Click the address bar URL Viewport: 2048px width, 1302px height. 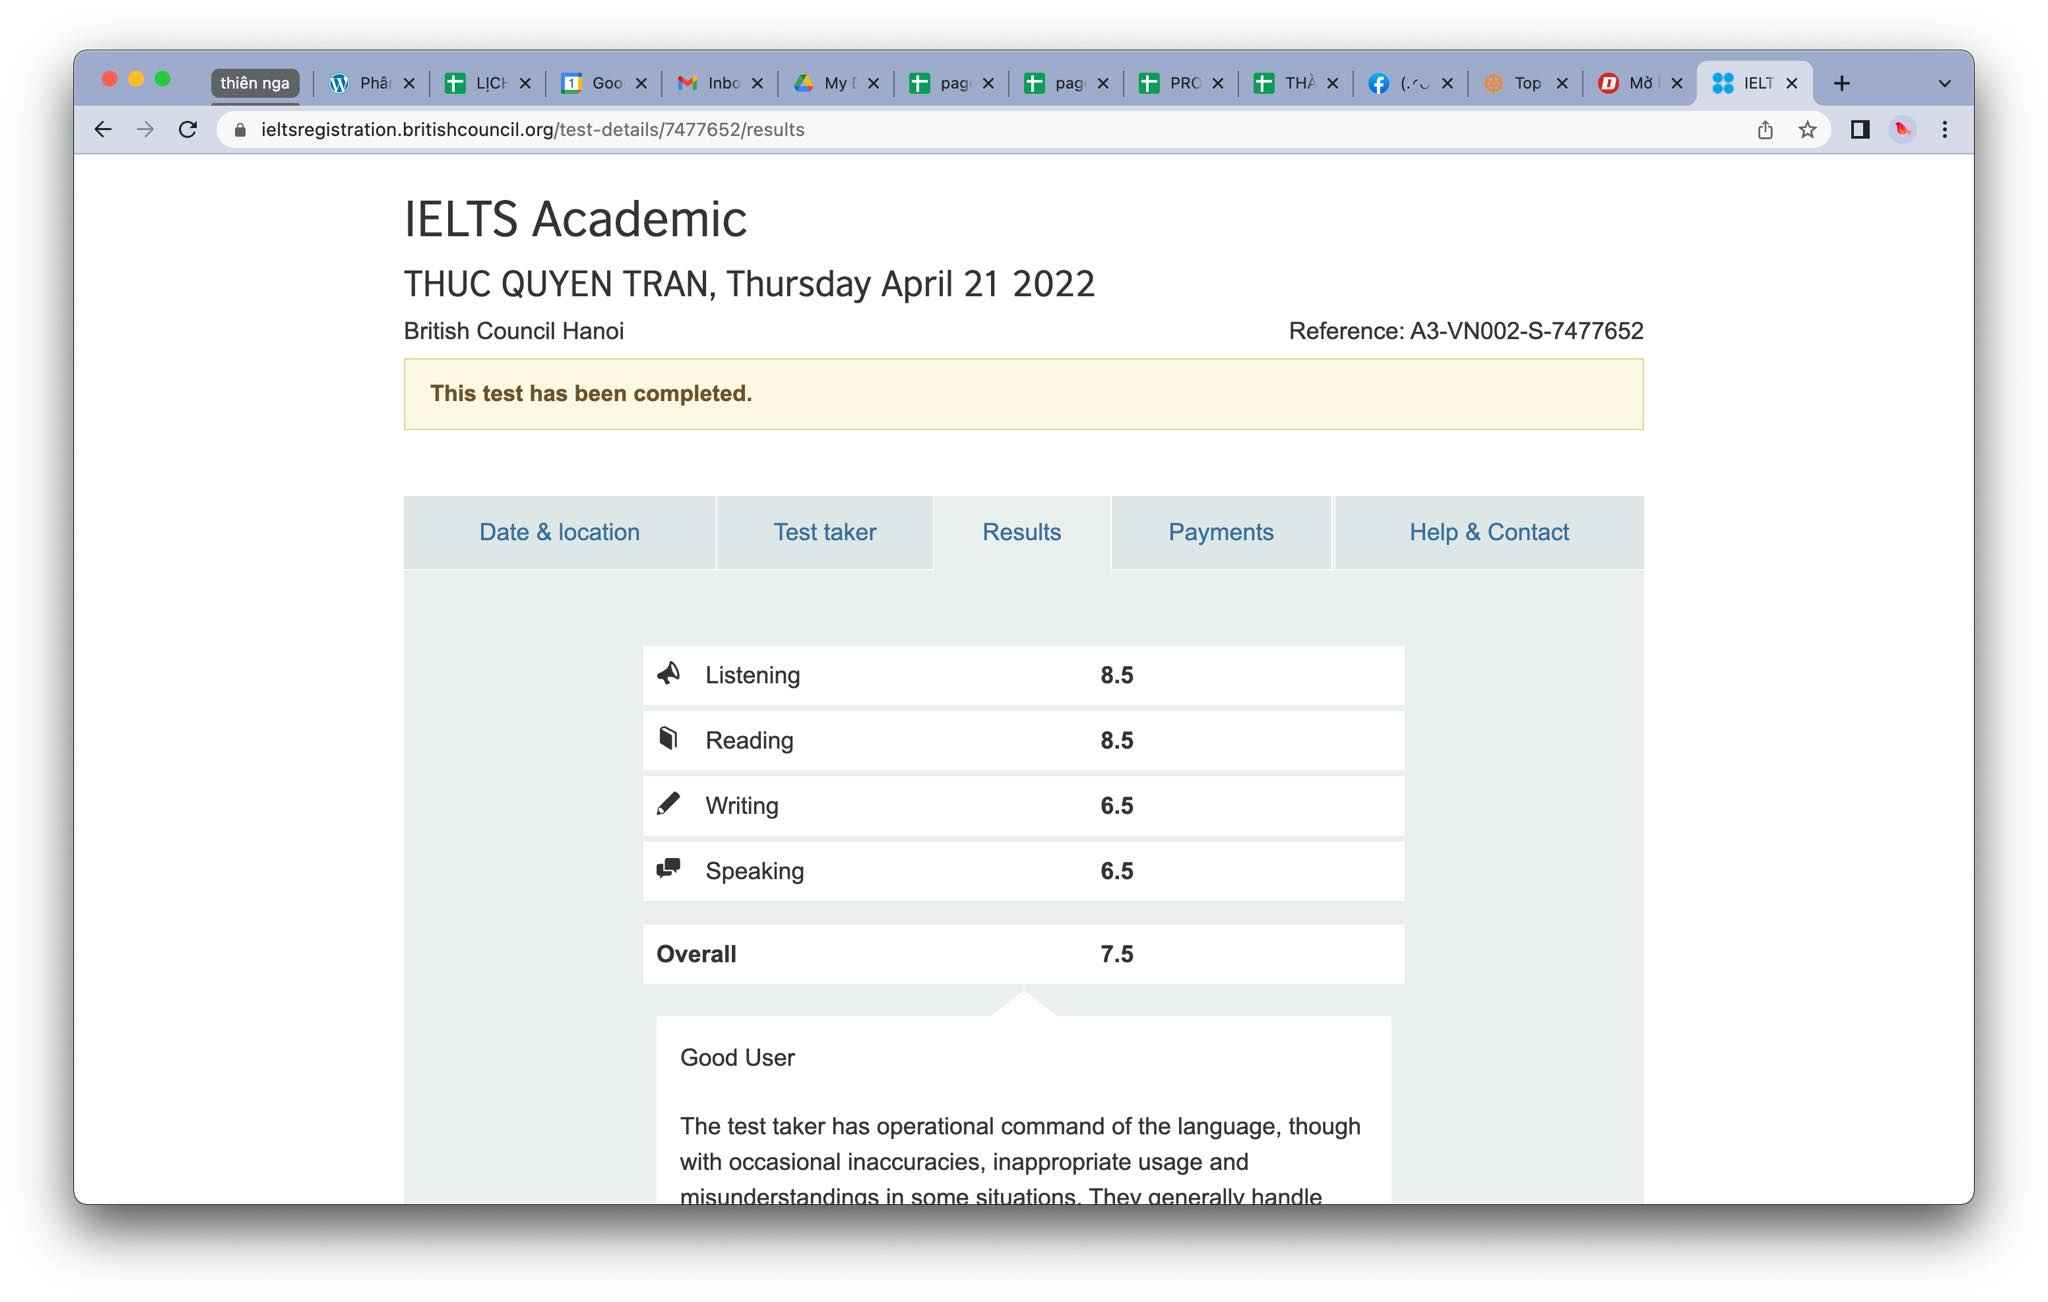(x=532, y=129)
